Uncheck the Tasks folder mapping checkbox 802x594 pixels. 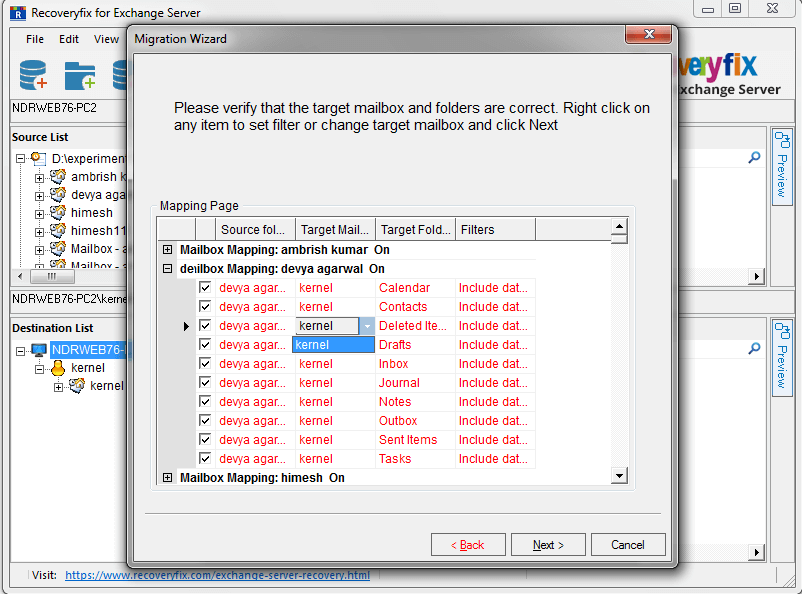click(205, 458)
